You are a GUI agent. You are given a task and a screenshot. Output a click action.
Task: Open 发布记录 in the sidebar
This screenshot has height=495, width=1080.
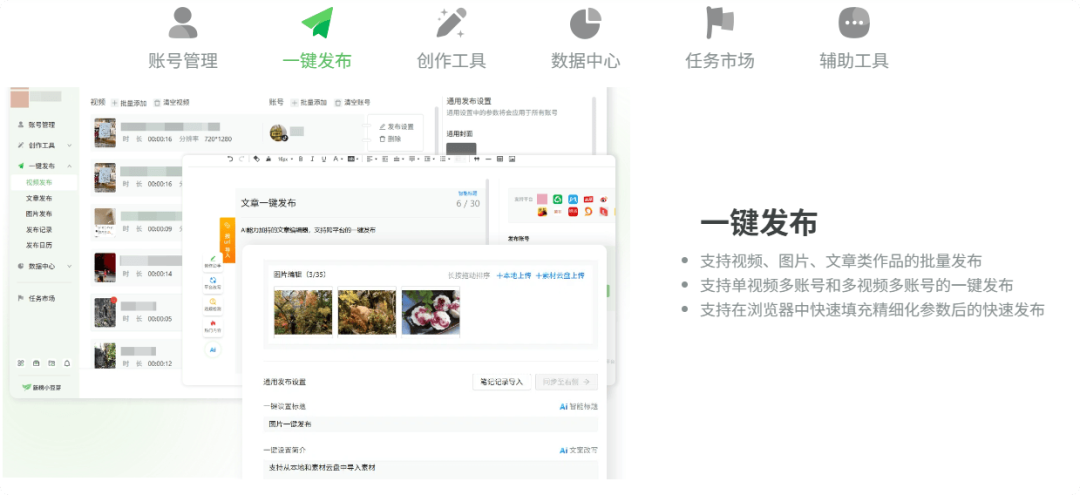39,229
